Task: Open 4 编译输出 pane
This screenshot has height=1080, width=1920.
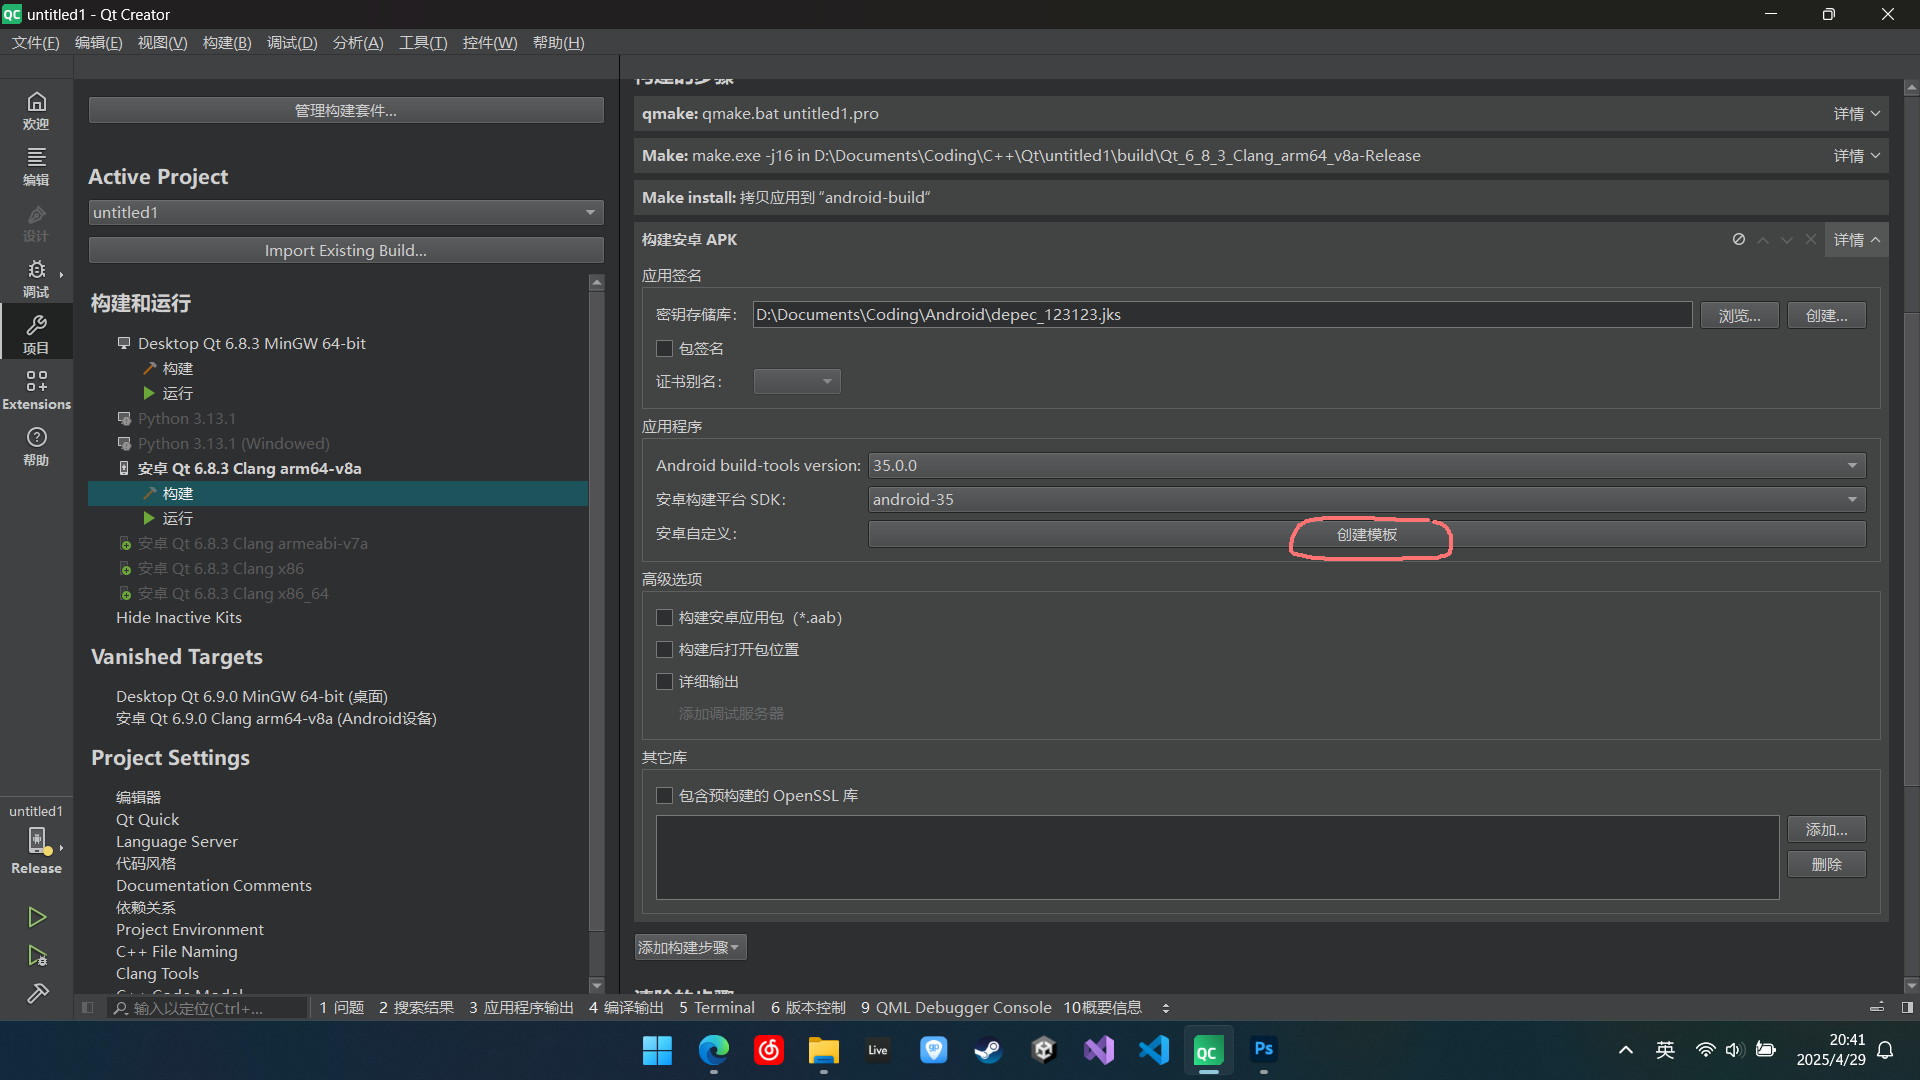Action: [626, 1008]
